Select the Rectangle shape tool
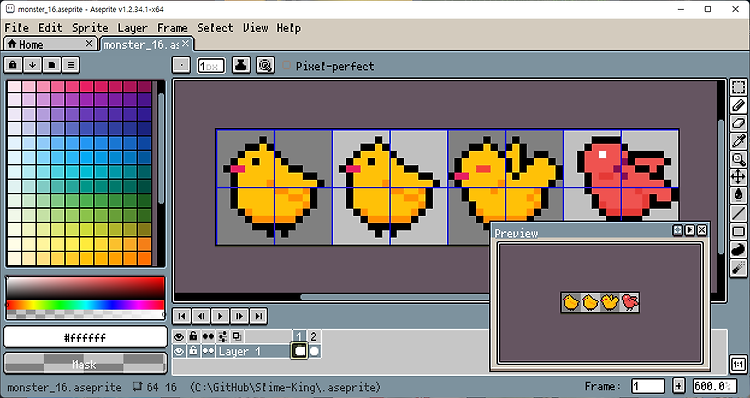Image resolution: width=750 pixels, height=398 pixels. 739,232
